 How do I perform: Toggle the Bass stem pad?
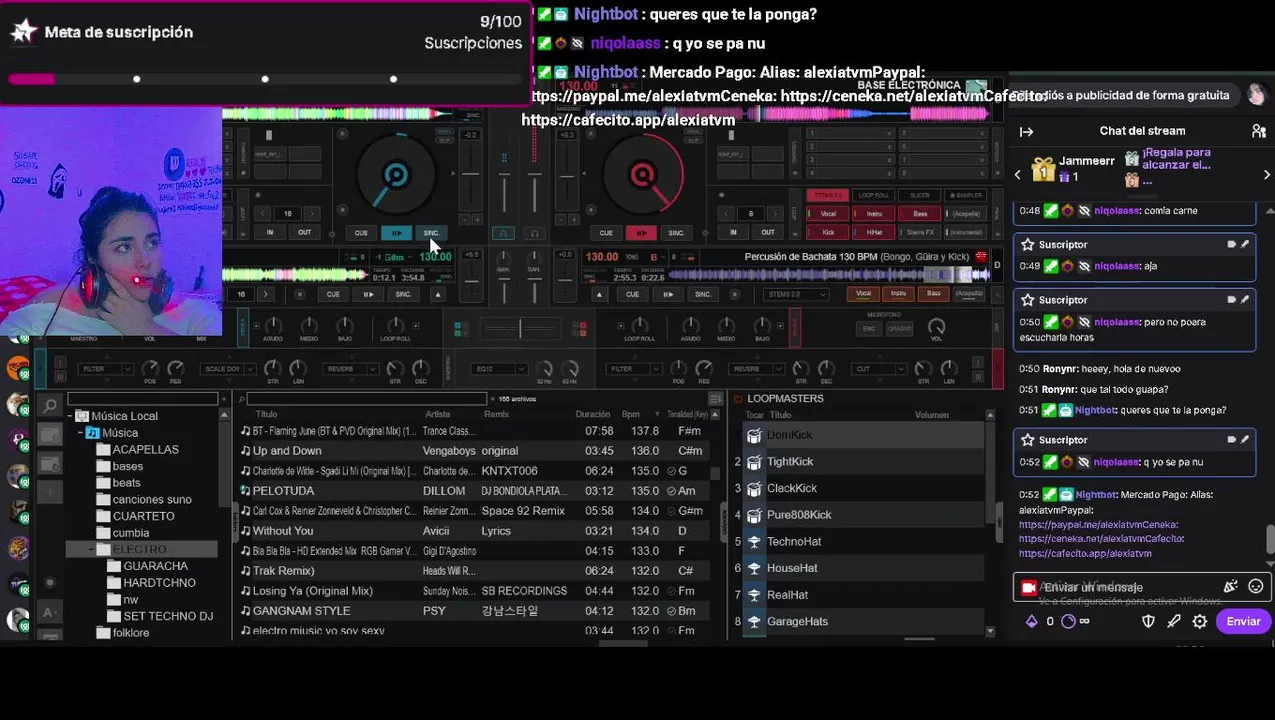[x=920, y=214]
